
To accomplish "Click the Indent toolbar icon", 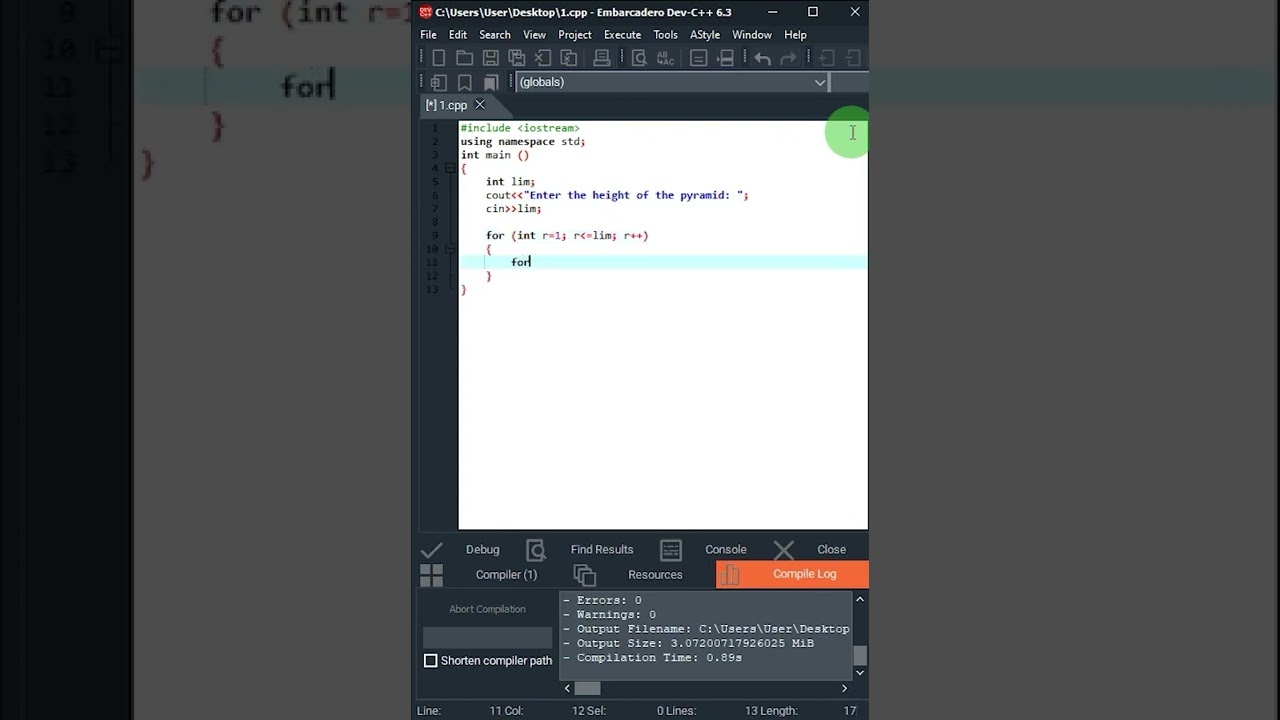I will point(827,58).
